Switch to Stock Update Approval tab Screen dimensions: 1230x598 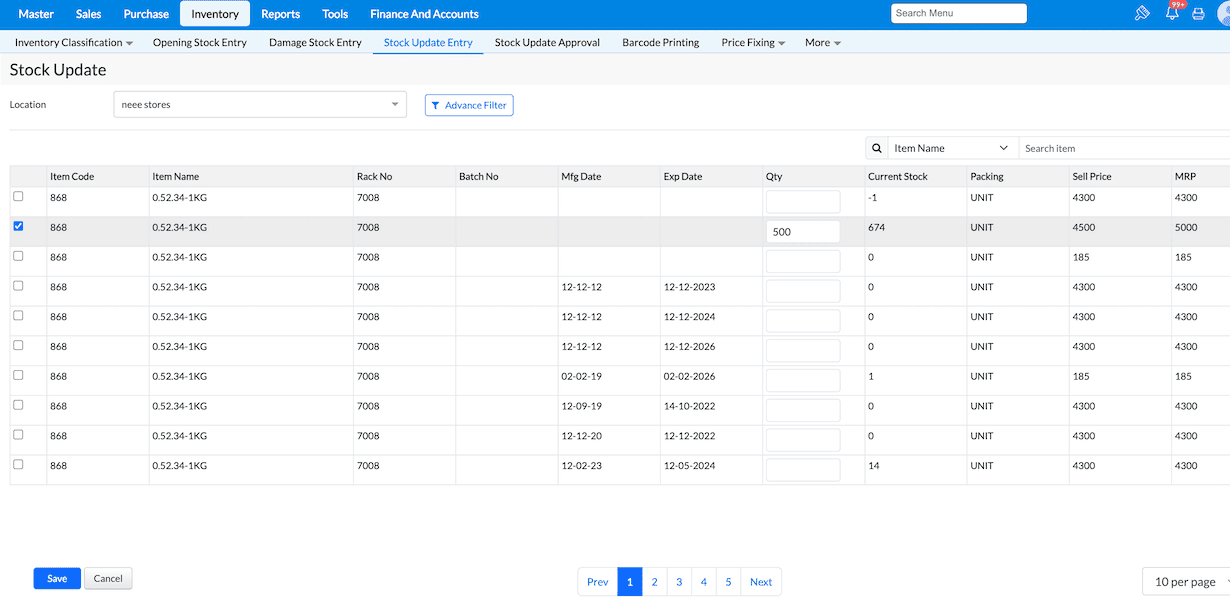pyautogui.click(x=547, y=43)
